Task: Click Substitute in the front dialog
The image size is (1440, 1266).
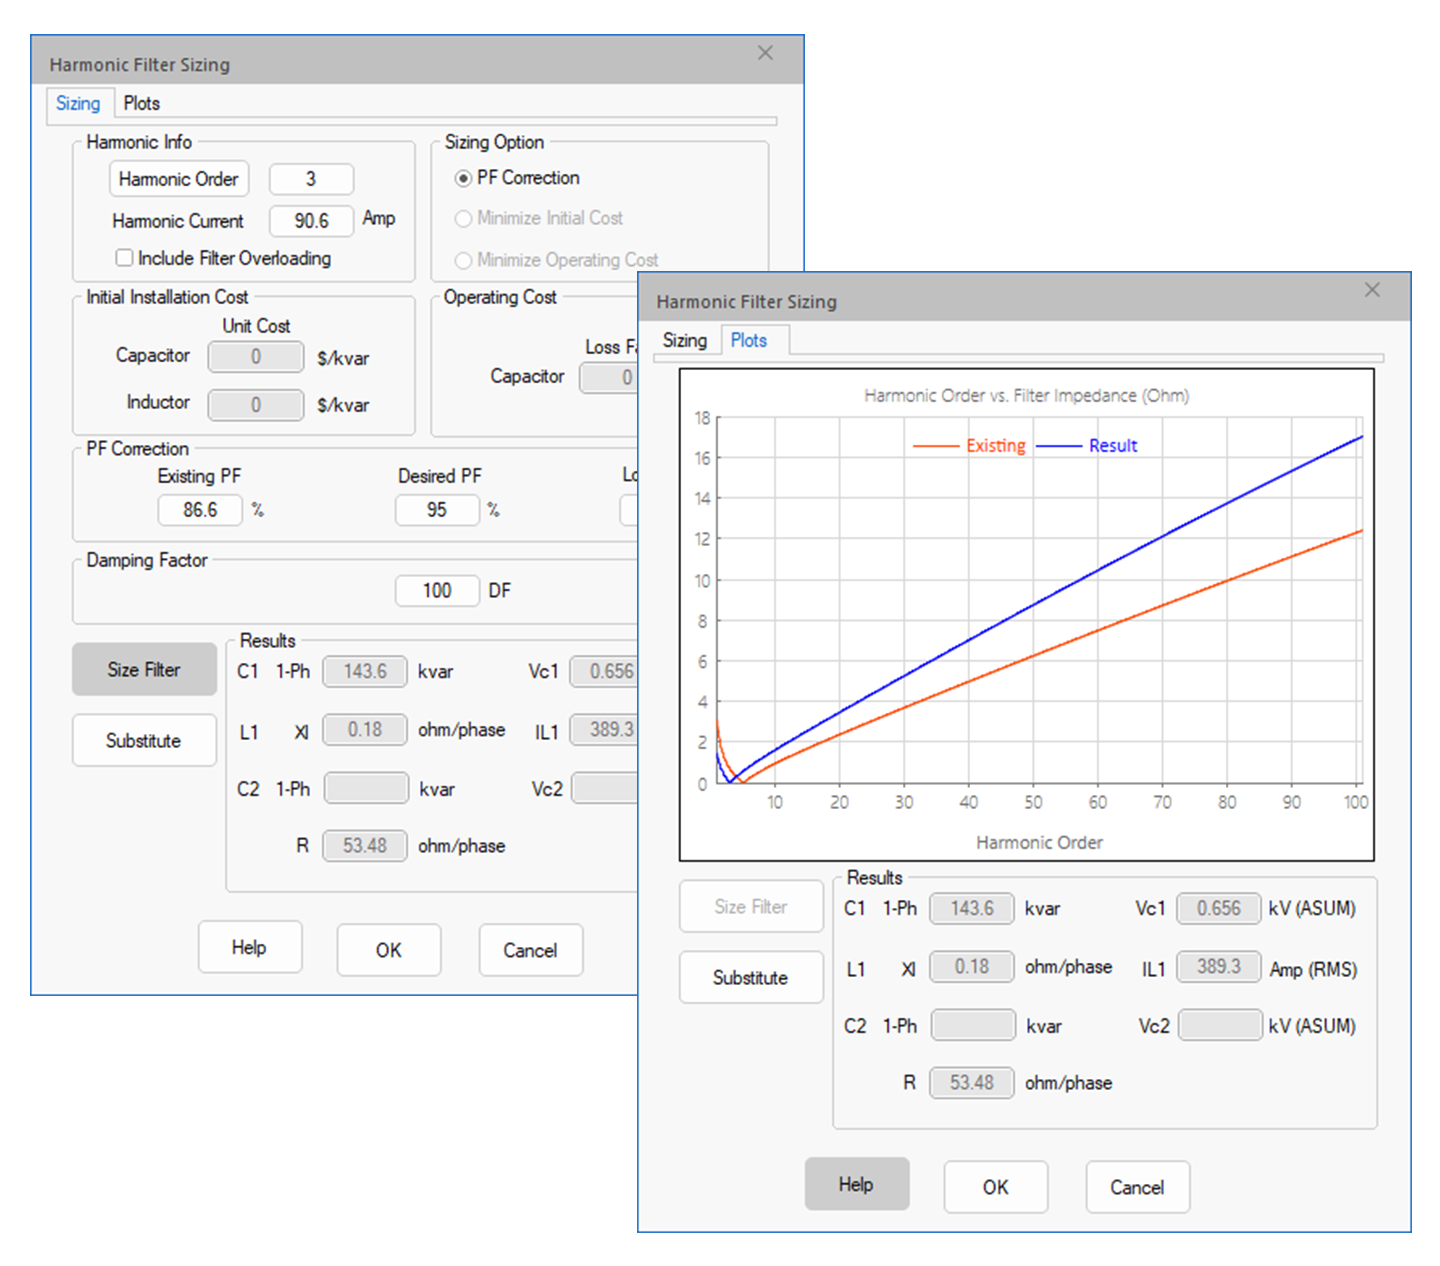Action: (x=750, y=977)
